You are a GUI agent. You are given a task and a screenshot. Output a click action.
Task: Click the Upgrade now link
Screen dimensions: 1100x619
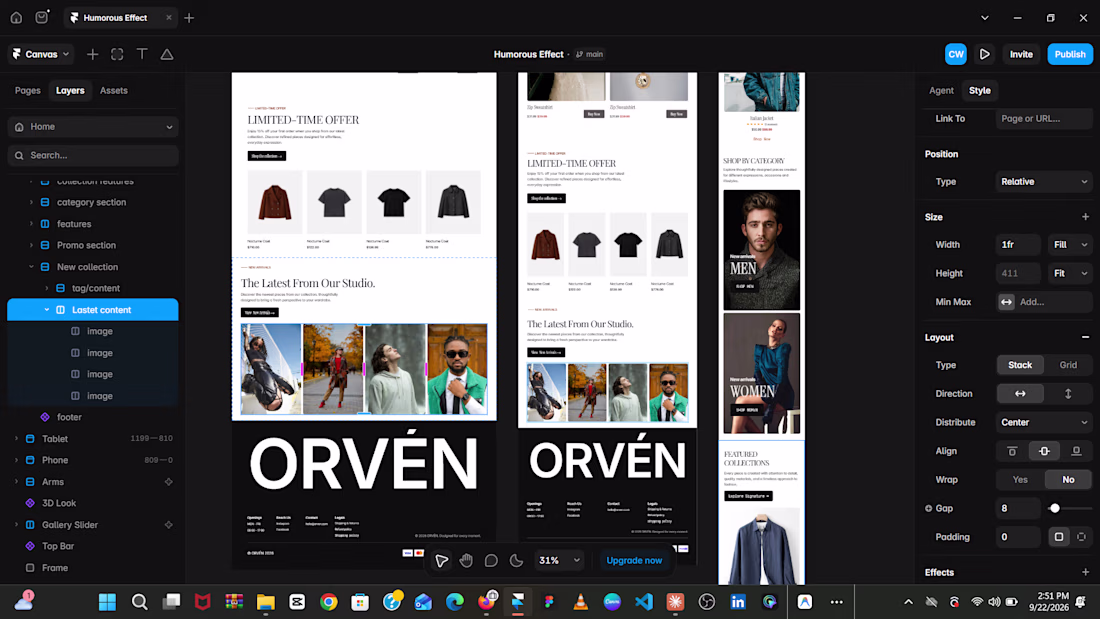pyautogui.click(x=634, y=560)
